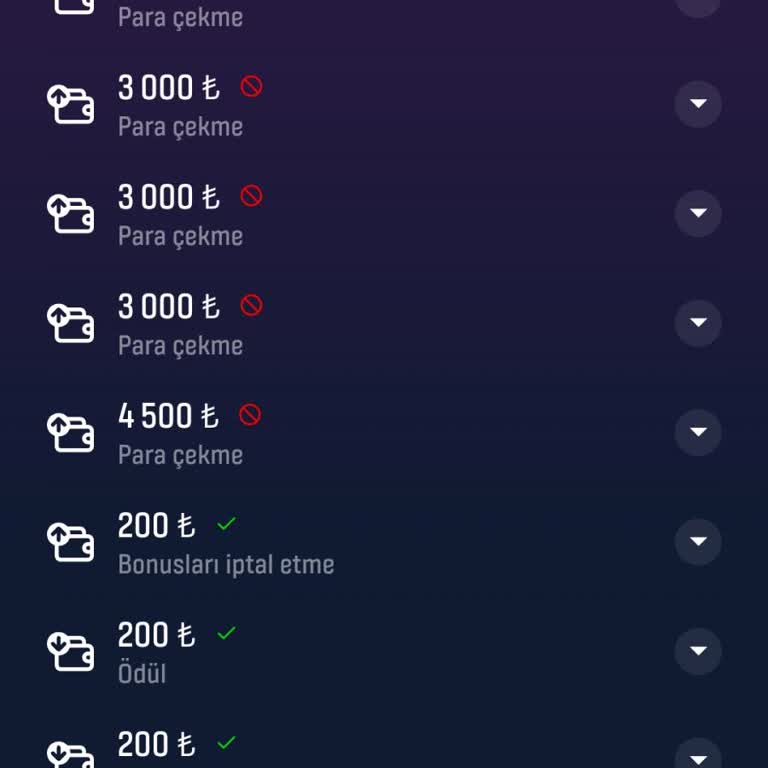Image resolution: width=768 pixels, height=768 pixels.
Task: Tap wallet icon beside Bonusları iptal etme
Action: point(70,541)
